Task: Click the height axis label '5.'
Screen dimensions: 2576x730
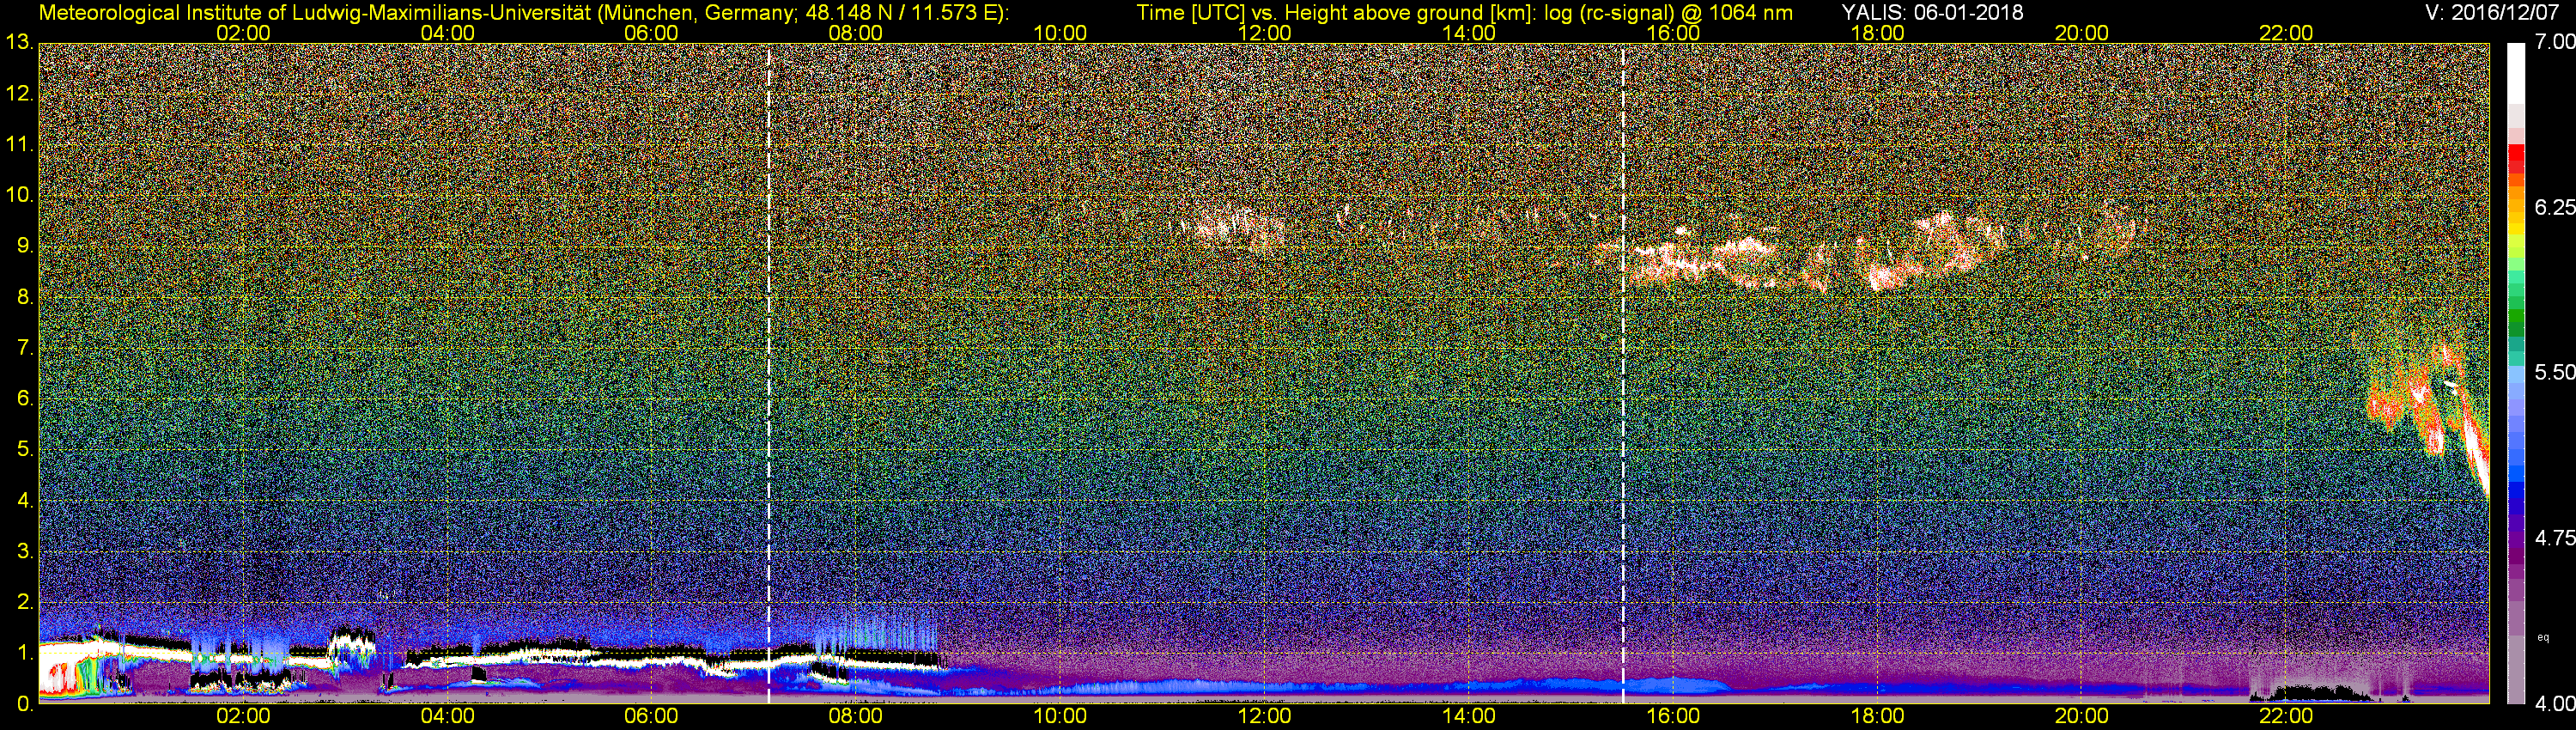Action: coord(24,450)
